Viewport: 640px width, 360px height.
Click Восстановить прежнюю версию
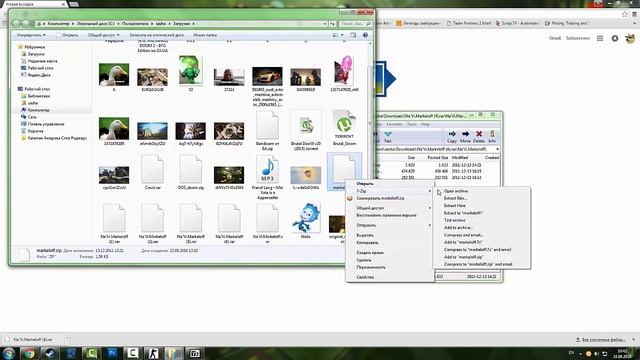point(386,215)
